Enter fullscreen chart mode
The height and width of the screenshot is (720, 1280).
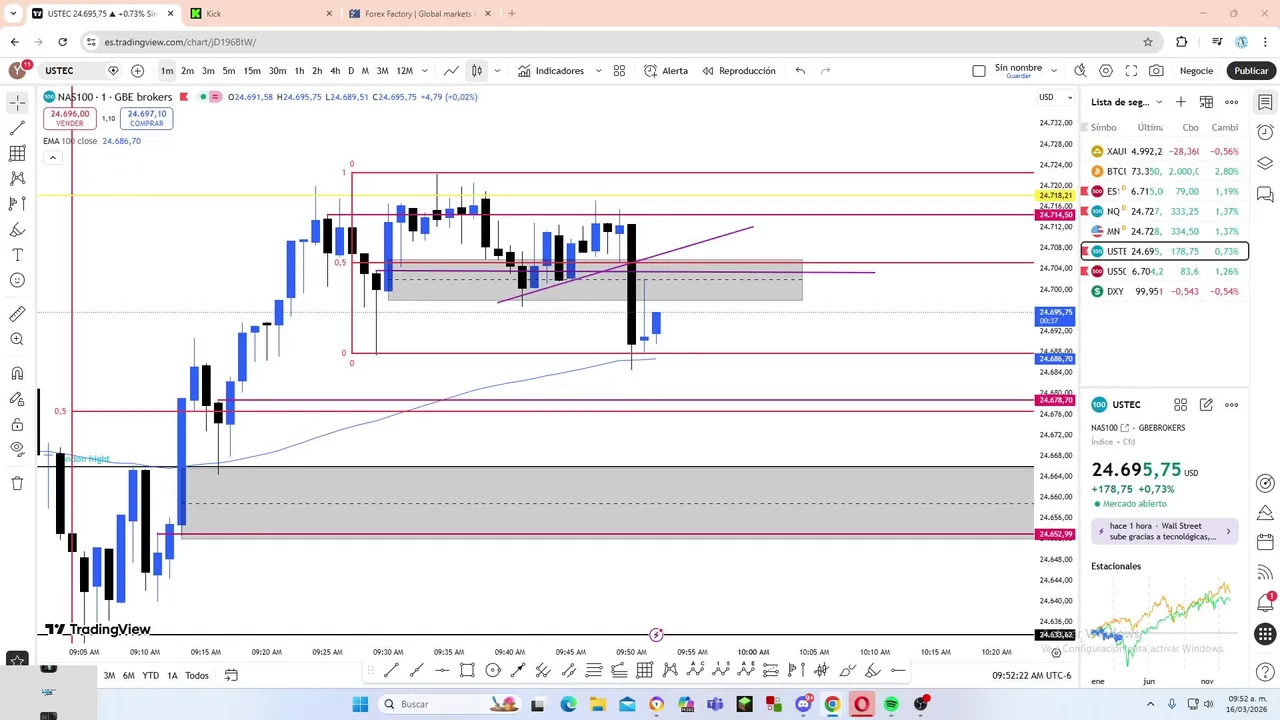coord(1131,71)
